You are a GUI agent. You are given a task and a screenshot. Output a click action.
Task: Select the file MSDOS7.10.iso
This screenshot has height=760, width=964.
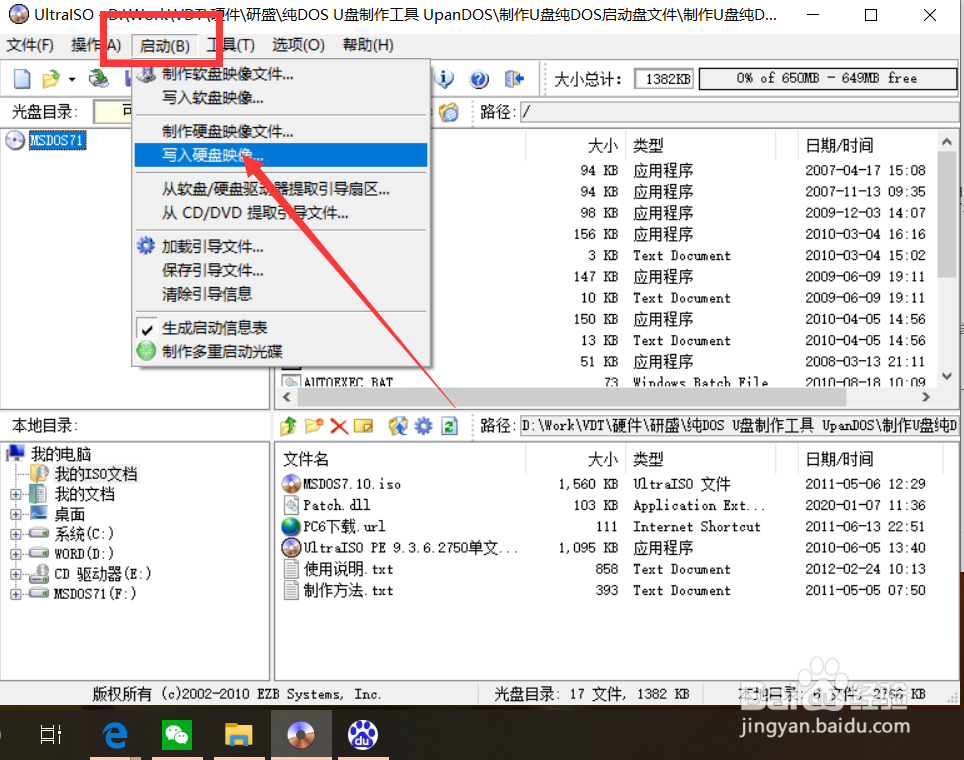click(x=352, y=484)
